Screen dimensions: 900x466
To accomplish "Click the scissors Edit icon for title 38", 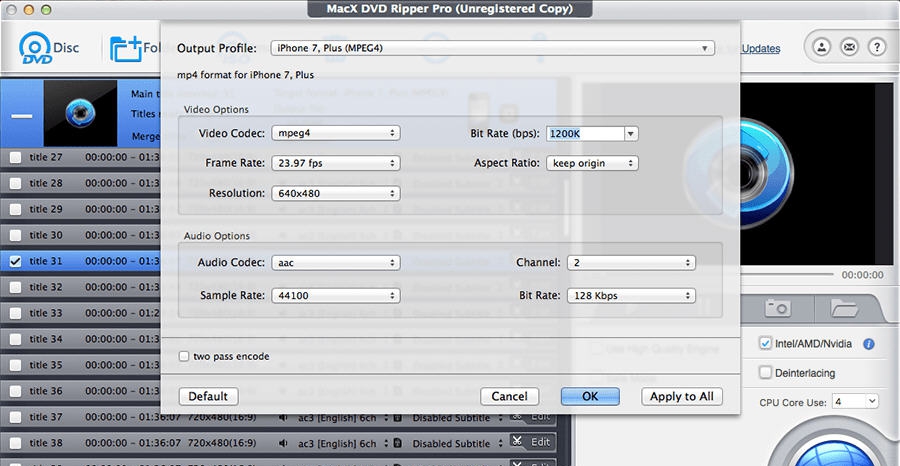I will [517, 442].
